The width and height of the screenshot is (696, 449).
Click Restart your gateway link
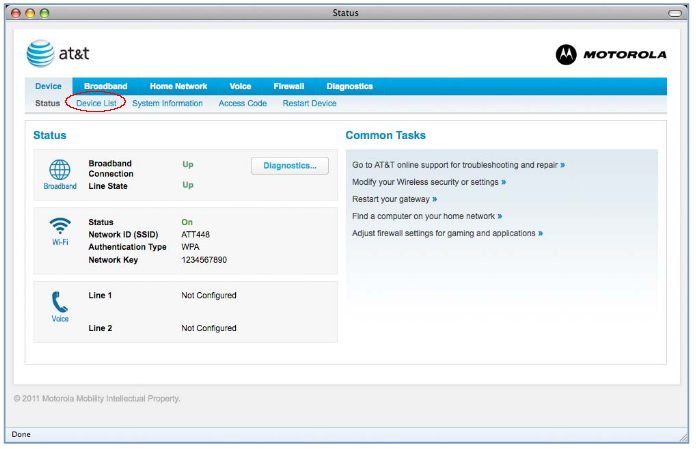pyautogui.click(x=394, y=199)
